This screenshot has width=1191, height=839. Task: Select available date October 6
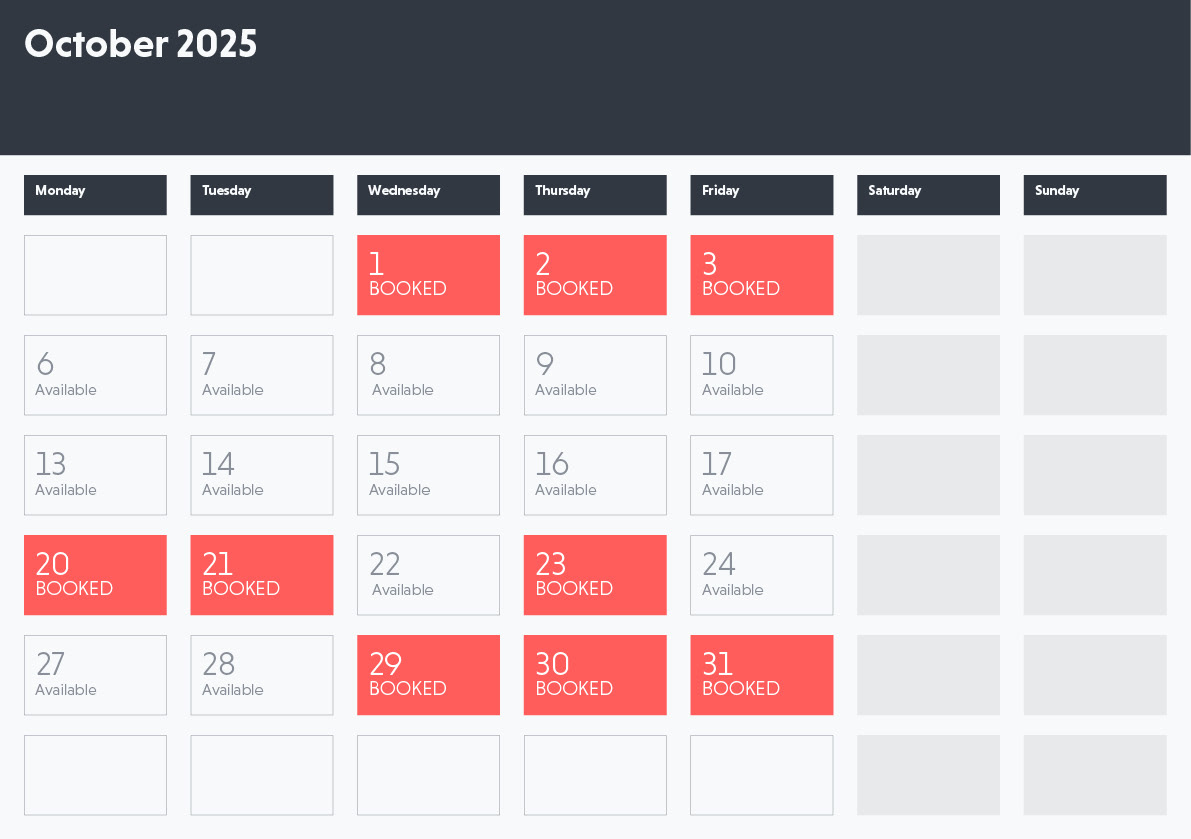click(x=95, y=375)
